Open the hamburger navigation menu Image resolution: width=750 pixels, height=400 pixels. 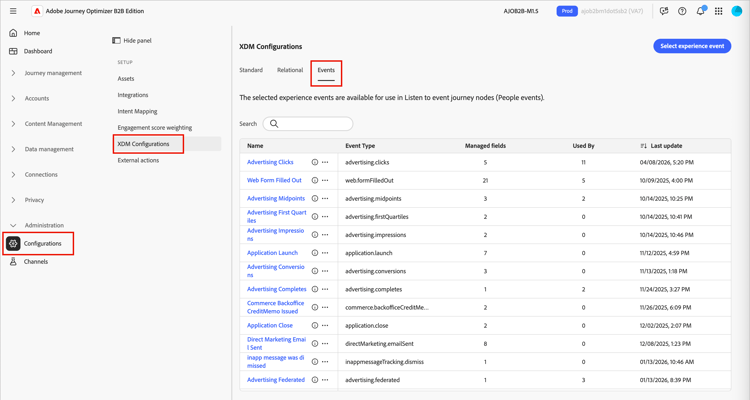pyautogui.click(x=13, y=11)
